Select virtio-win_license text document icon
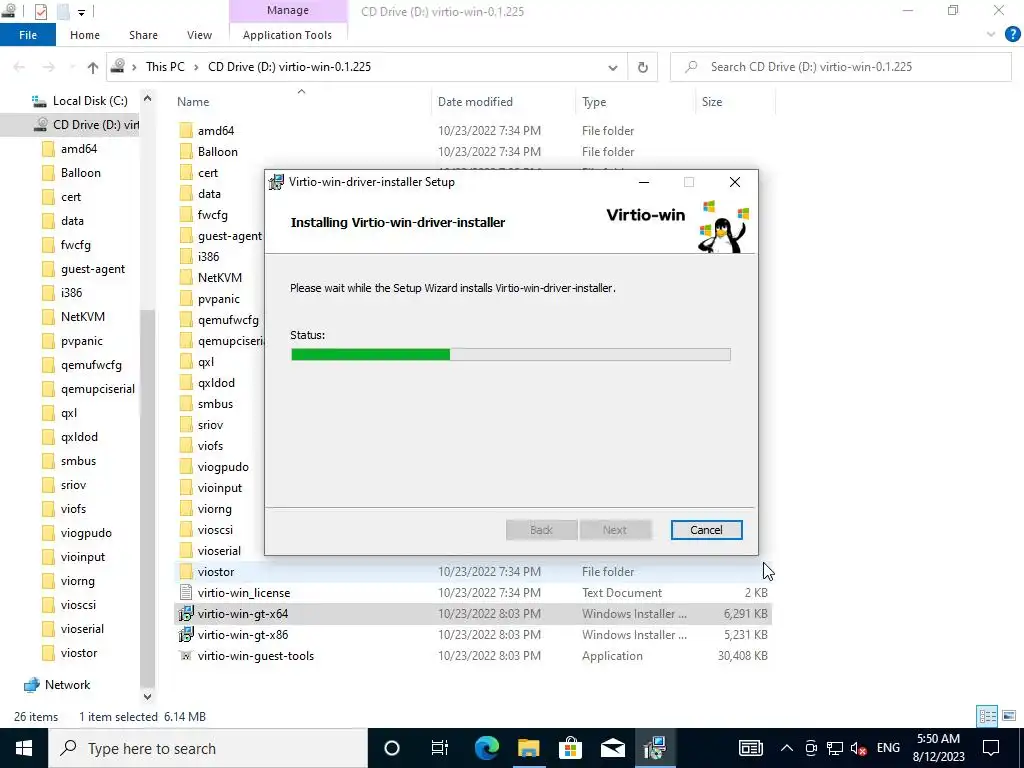The height and width of the screenshot is (768, 1024). (186, 592)
